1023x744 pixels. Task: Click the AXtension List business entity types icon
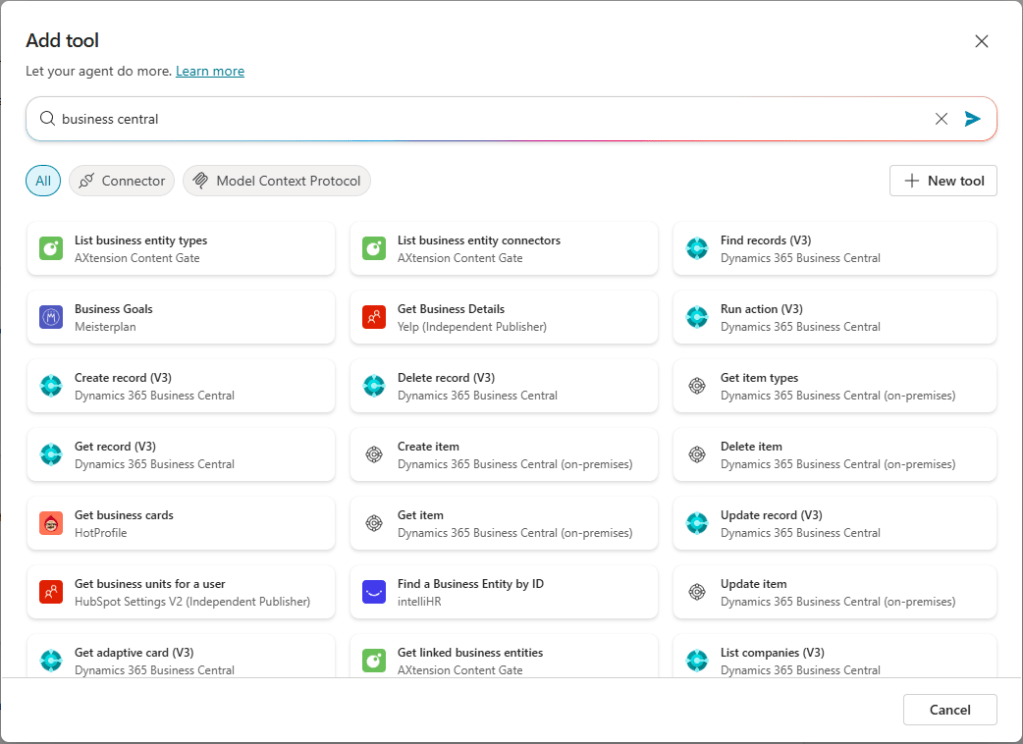(x=51, y=249)
